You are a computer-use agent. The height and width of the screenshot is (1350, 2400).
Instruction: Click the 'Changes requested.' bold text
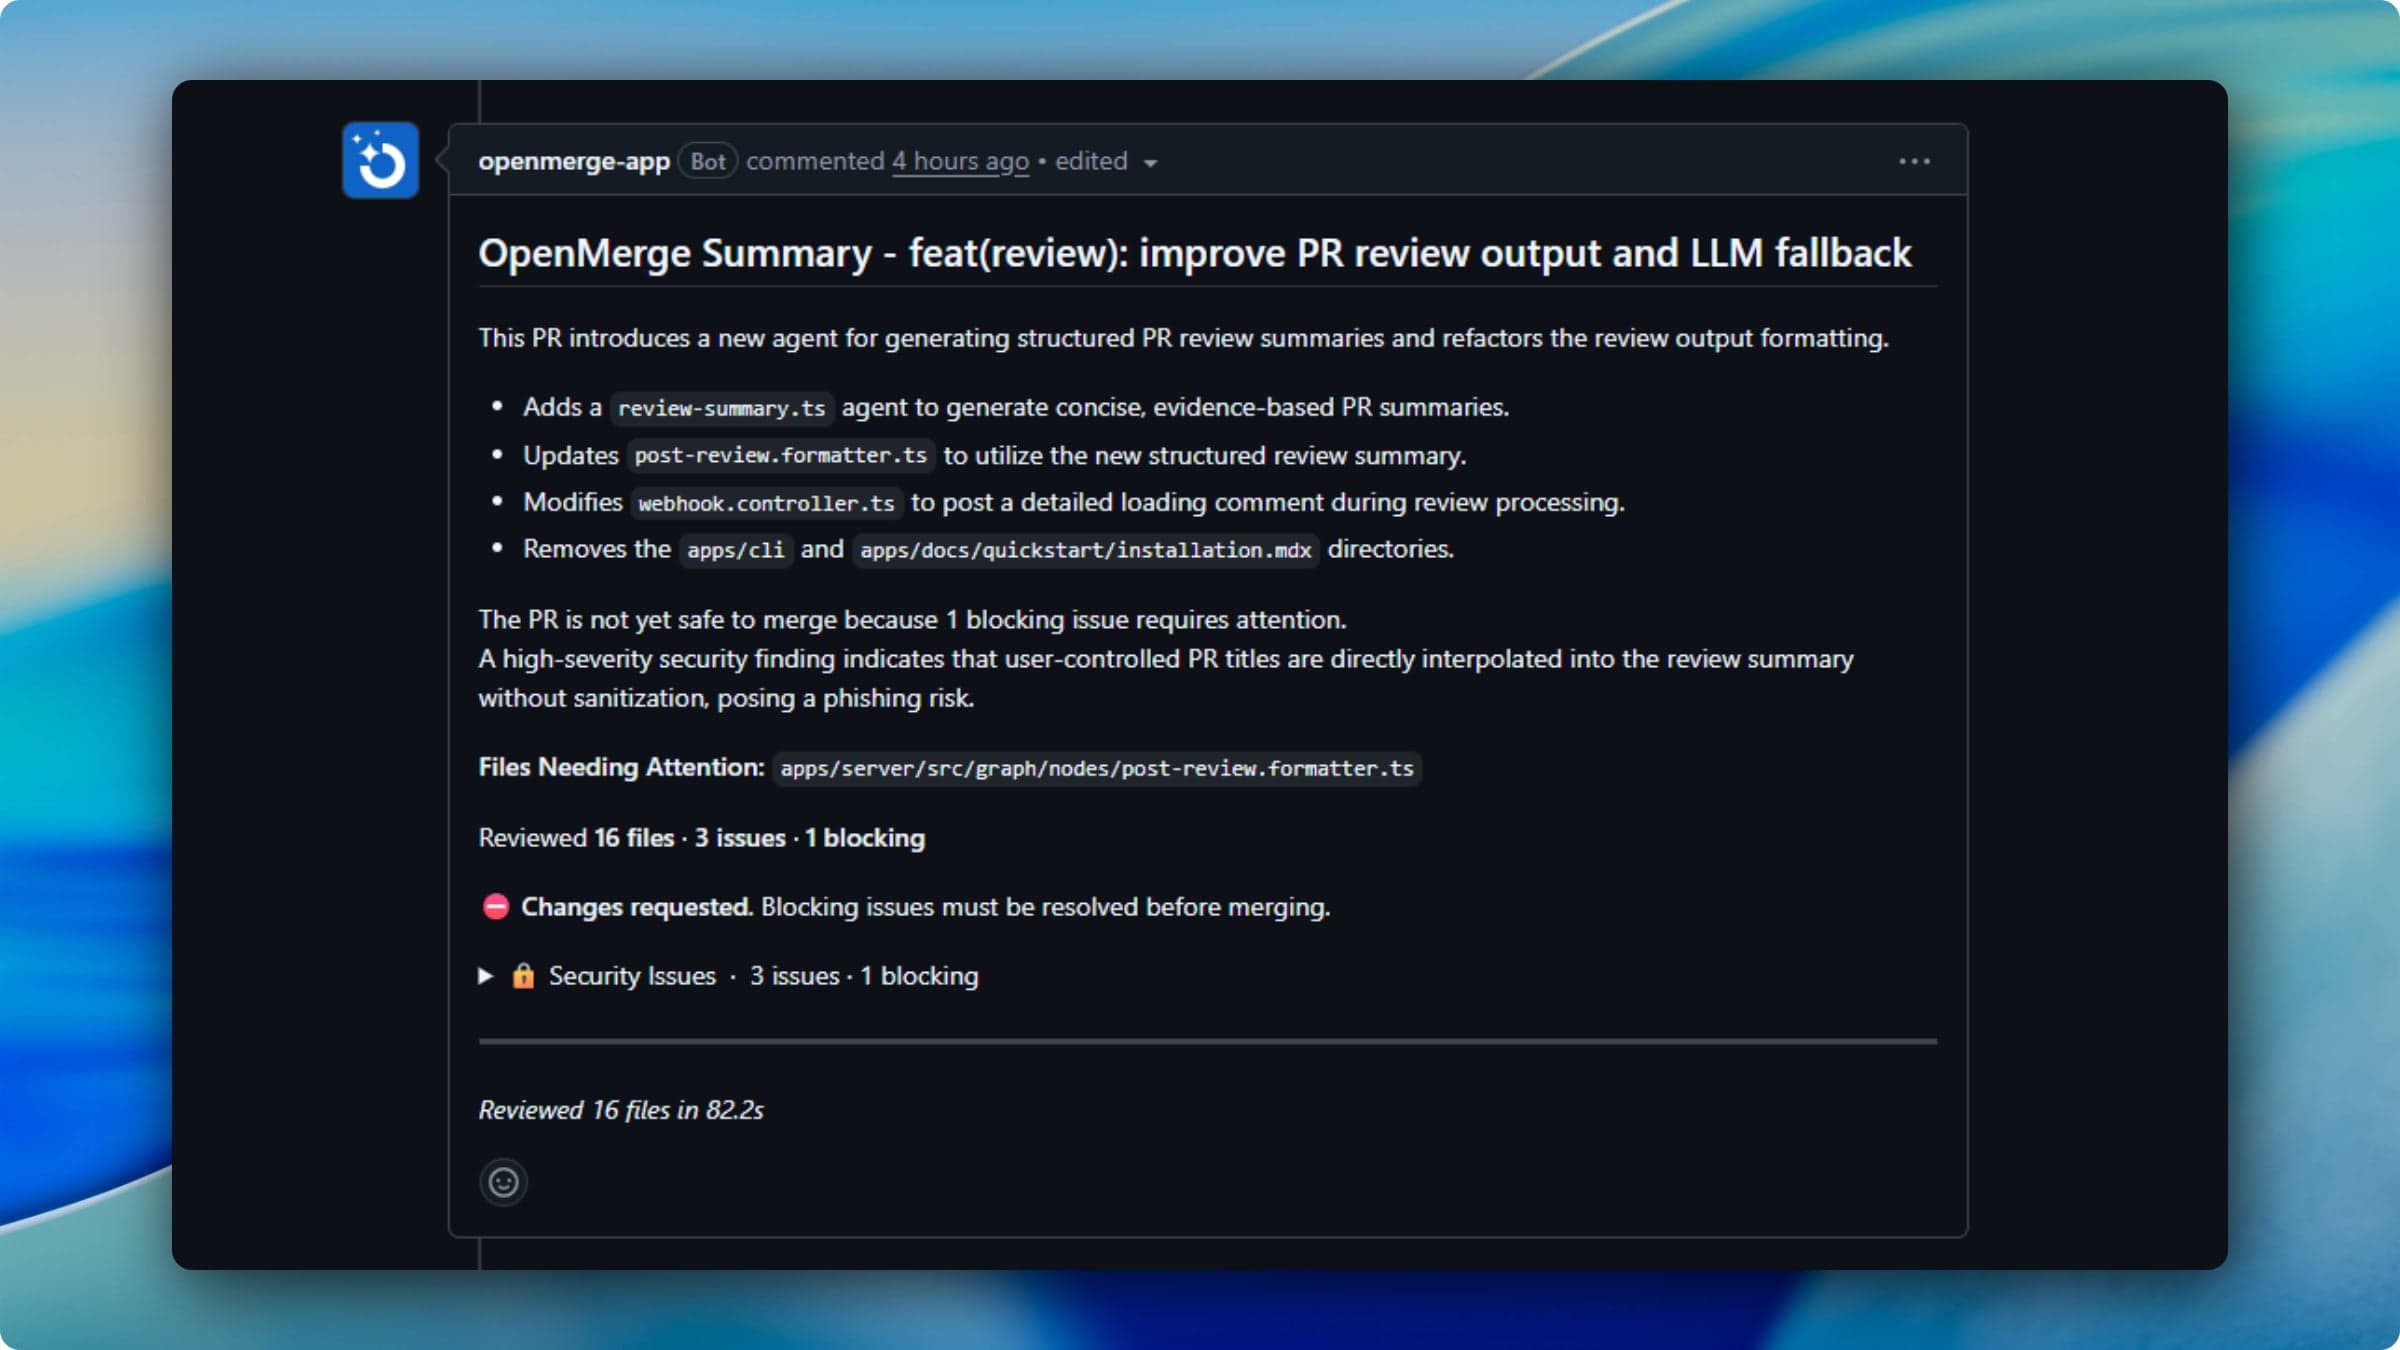click(x=637, y=907)
